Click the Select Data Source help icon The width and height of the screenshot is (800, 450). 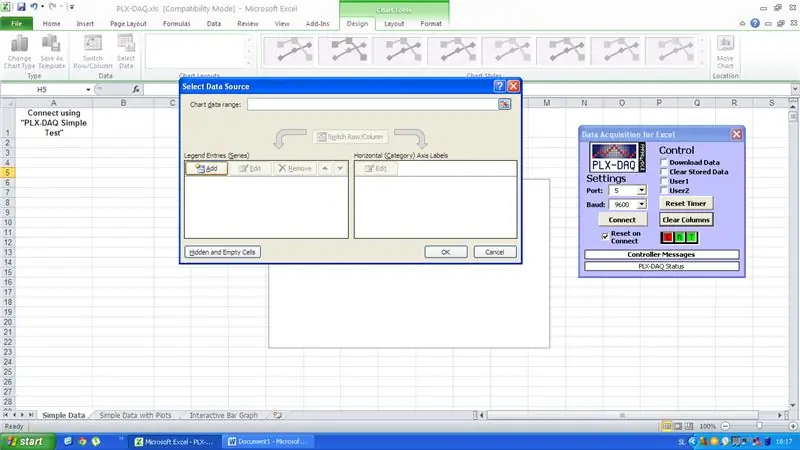pos(499,86)
